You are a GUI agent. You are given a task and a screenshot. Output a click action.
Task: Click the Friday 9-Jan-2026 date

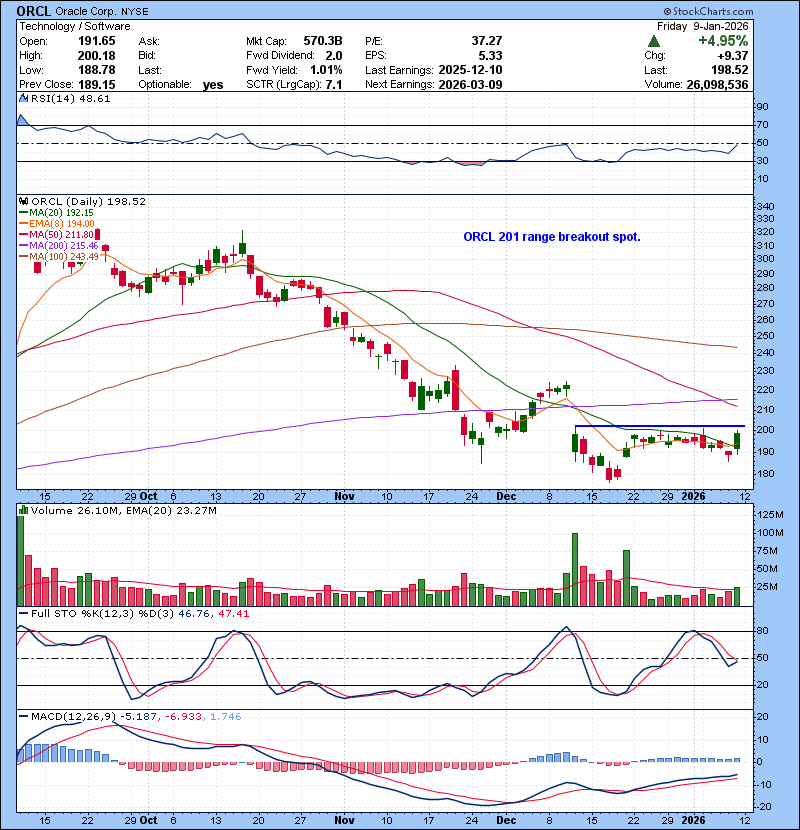coord(703,26)
